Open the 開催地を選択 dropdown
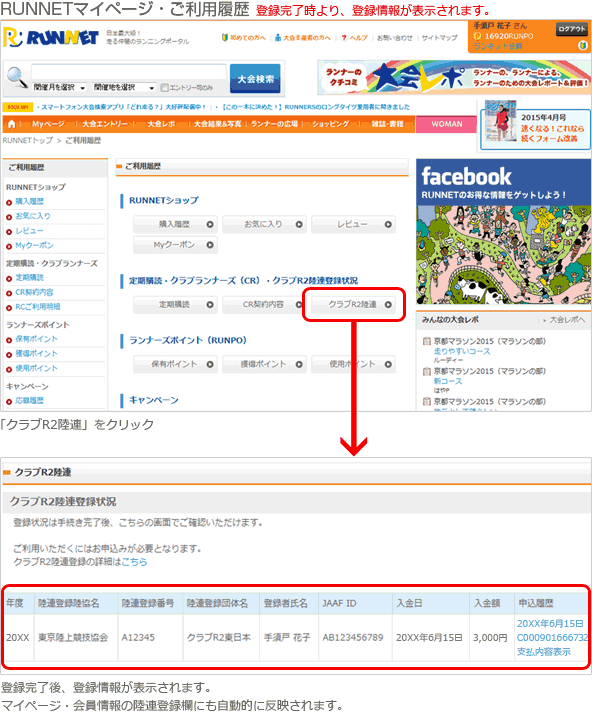Screen dimensions: 592x714 (124, 87)
